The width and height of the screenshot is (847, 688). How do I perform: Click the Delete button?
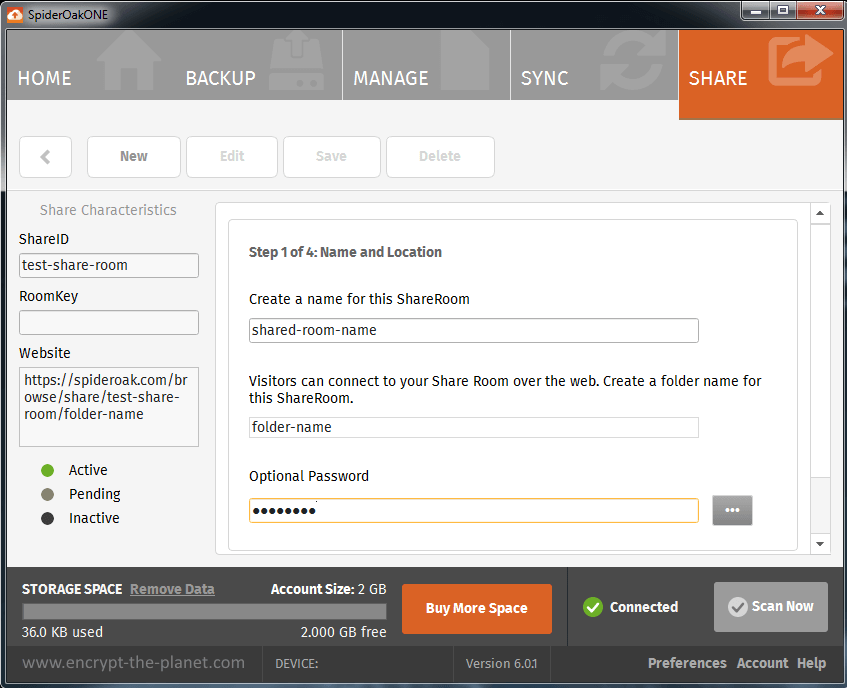click(440, 157)
